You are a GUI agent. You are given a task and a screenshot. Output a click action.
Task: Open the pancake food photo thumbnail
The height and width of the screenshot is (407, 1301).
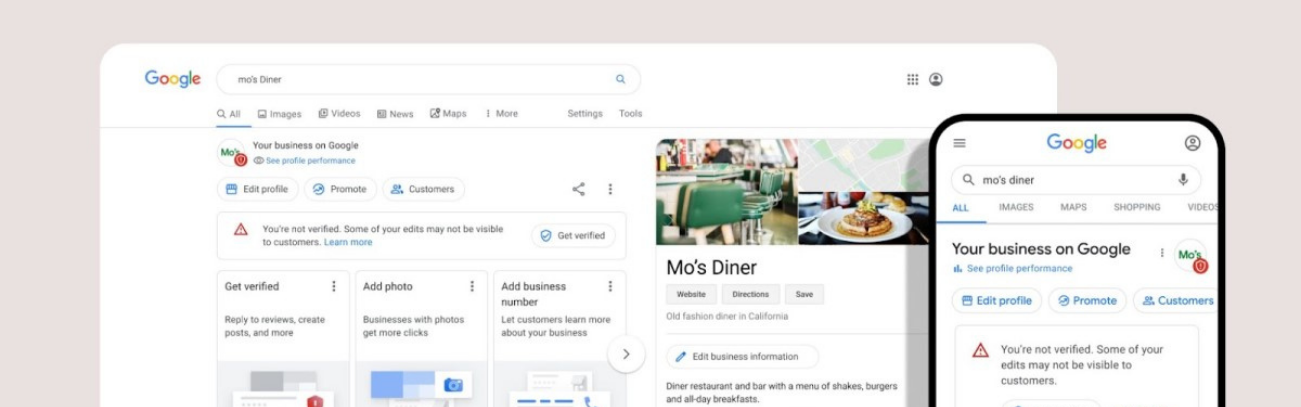point(855,218)
